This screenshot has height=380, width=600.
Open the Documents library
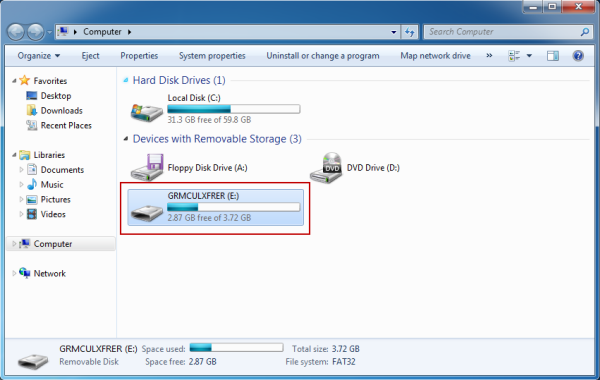[x=62, y=170]
